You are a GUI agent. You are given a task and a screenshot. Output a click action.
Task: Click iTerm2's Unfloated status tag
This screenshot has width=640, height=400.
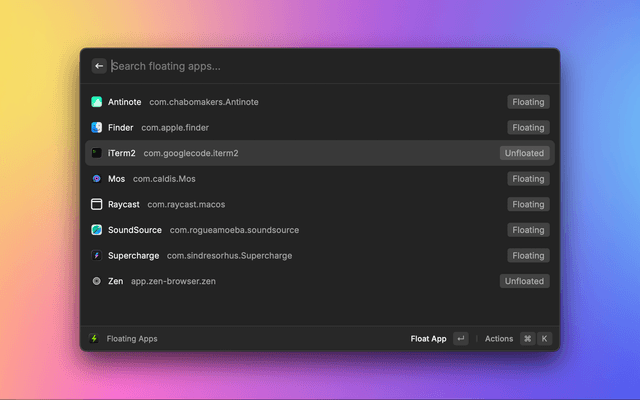(x=524, y=153)
